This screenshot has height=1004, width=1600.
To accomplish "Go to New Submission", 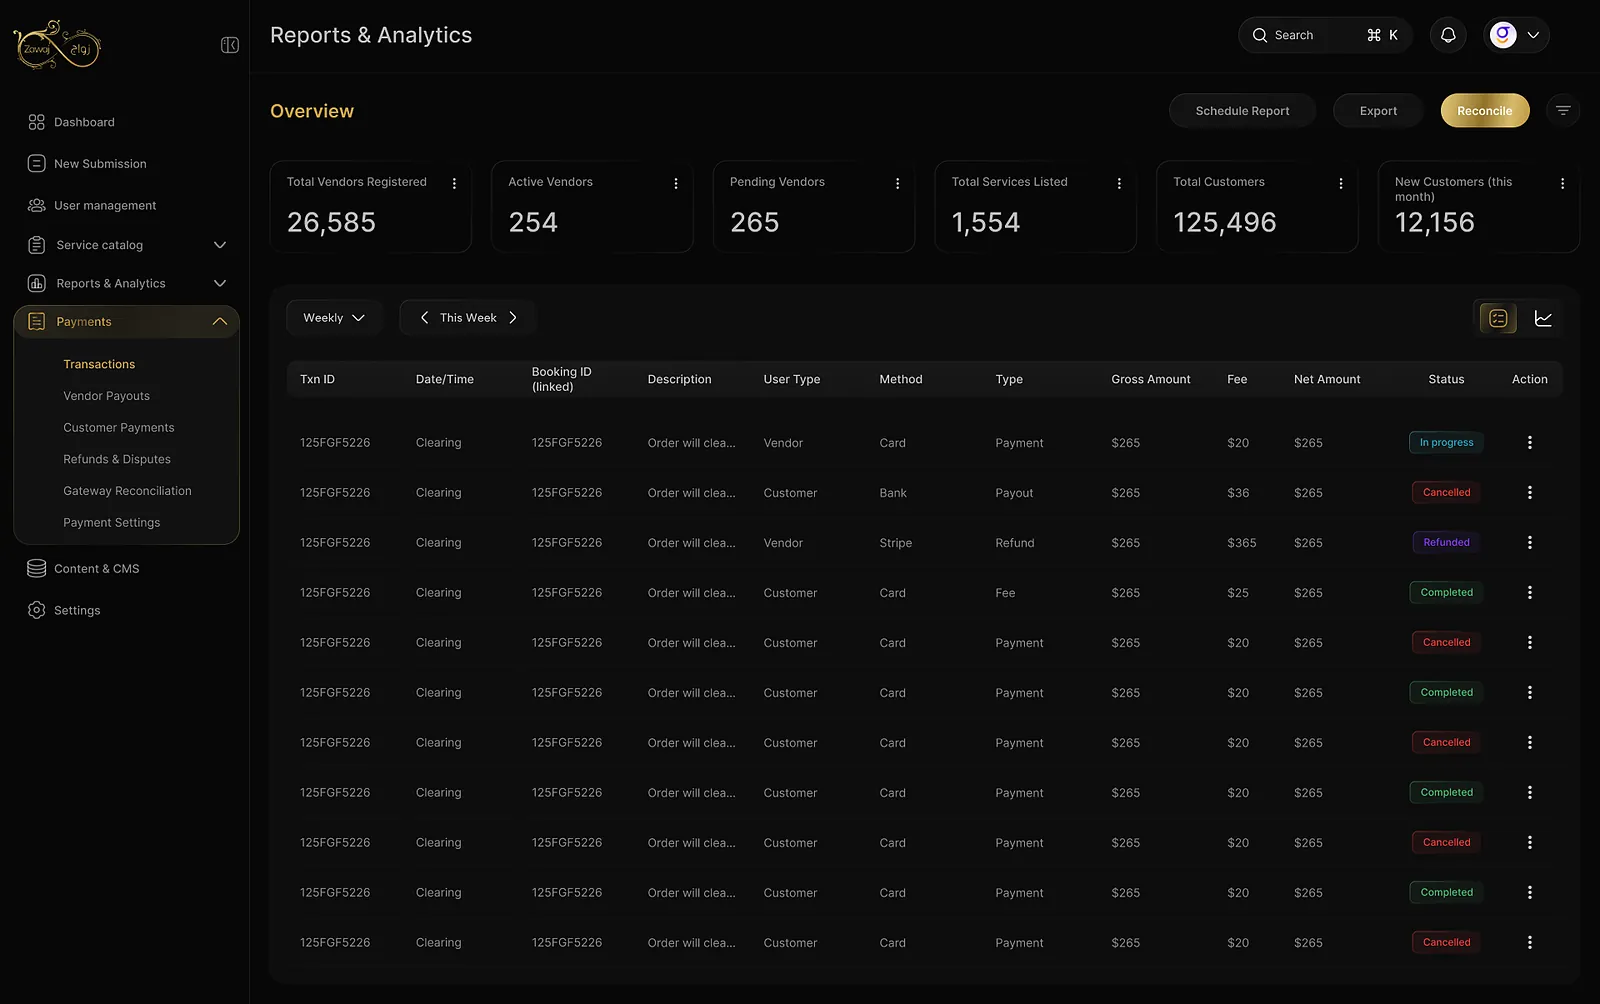I will click(87, 164).
